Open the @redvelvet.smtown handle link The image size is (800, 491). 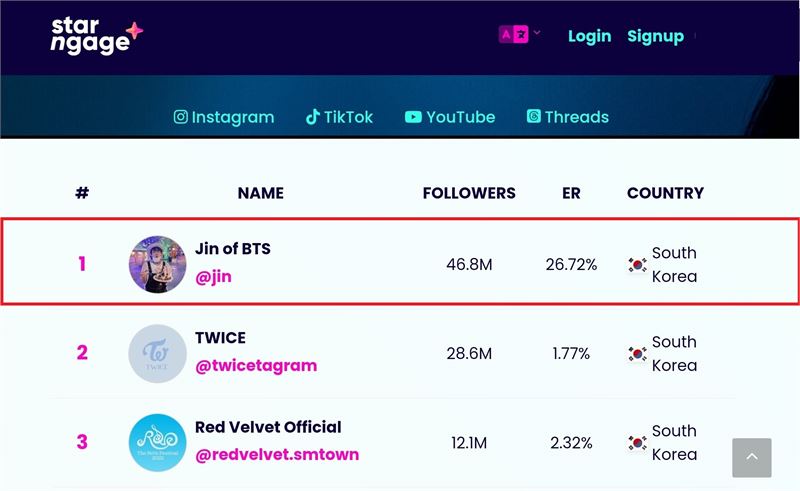coord(277,454)
